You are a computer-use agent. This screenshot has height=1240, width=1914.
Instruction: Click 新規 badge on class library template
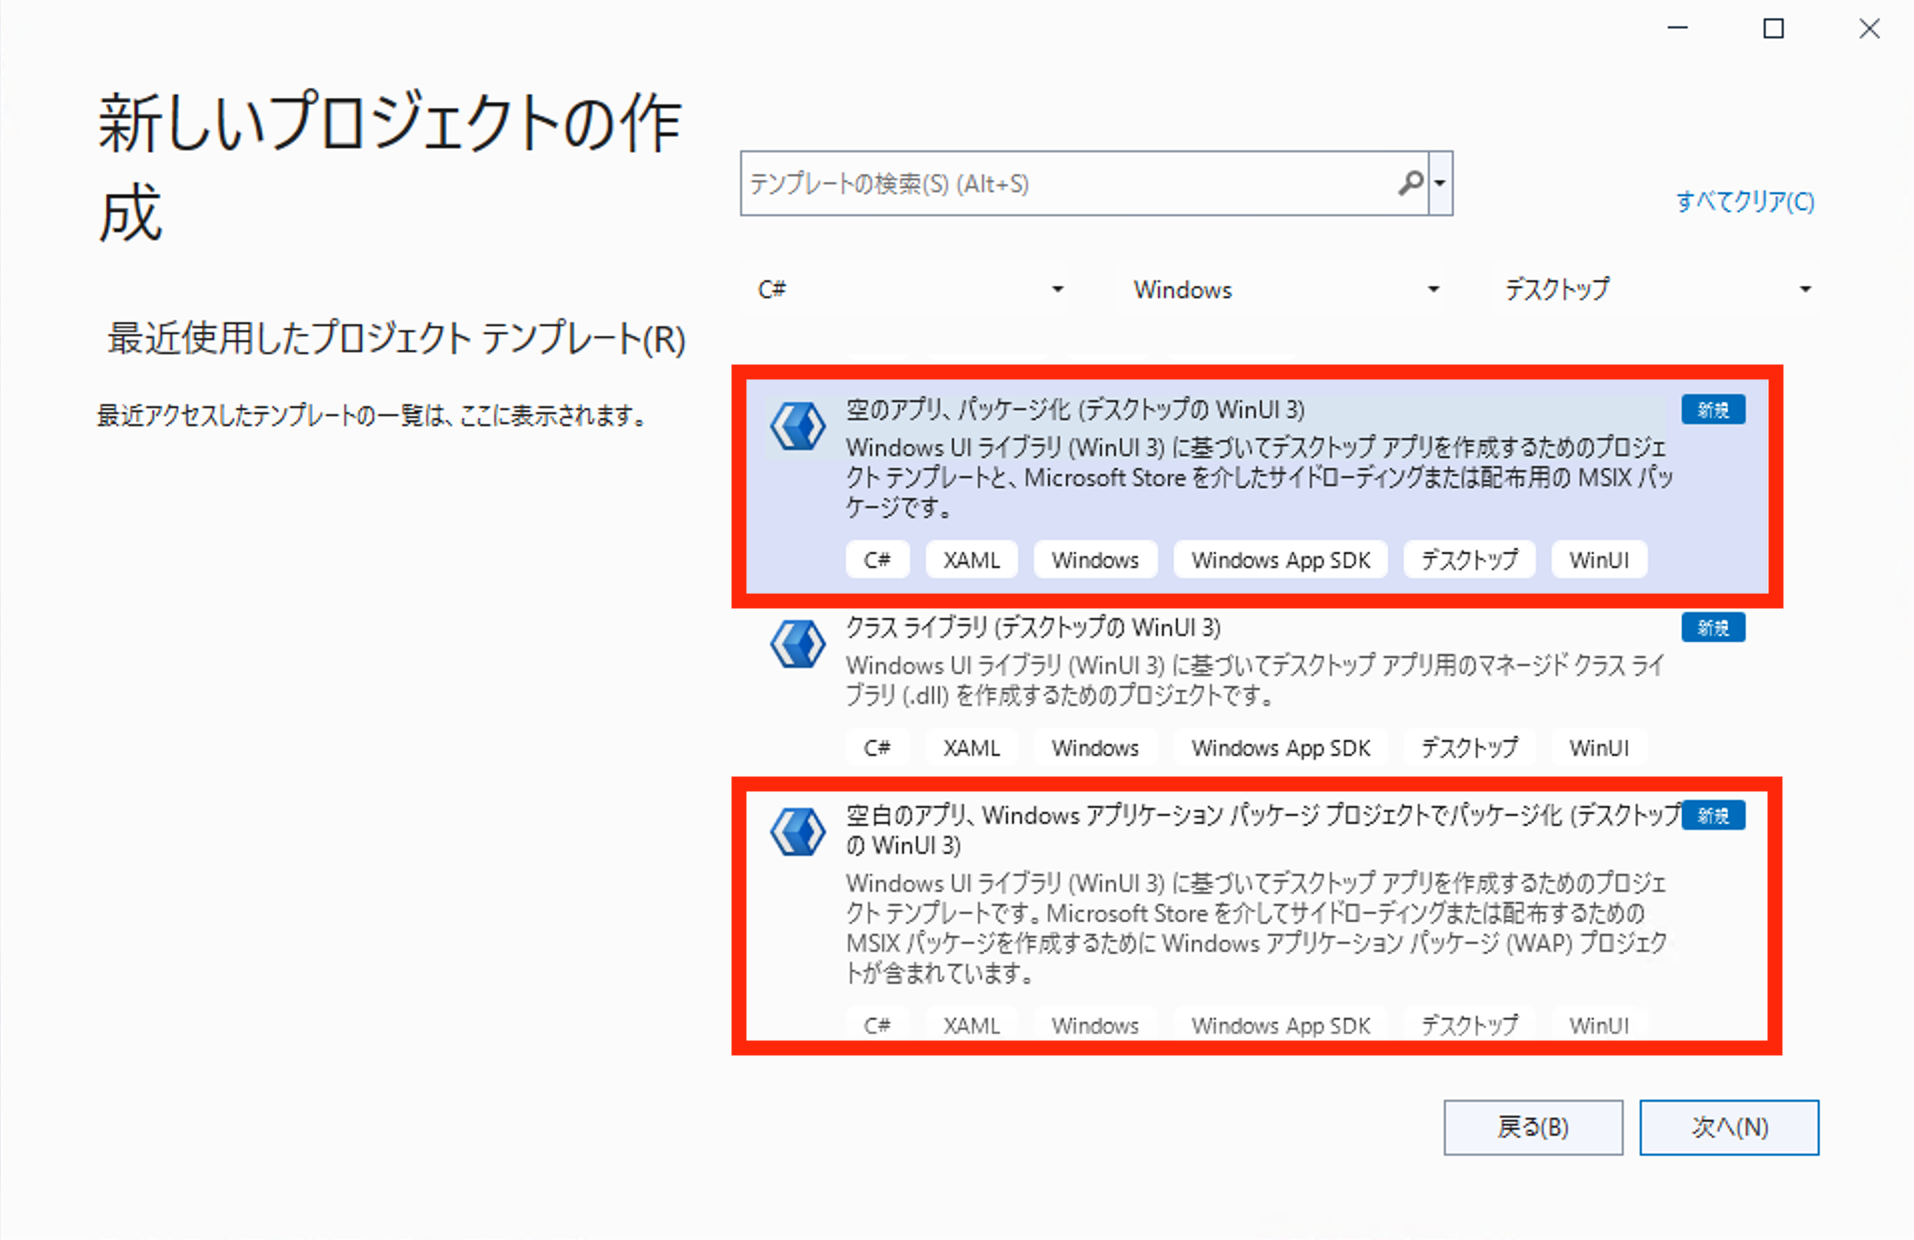[1712, 628]
